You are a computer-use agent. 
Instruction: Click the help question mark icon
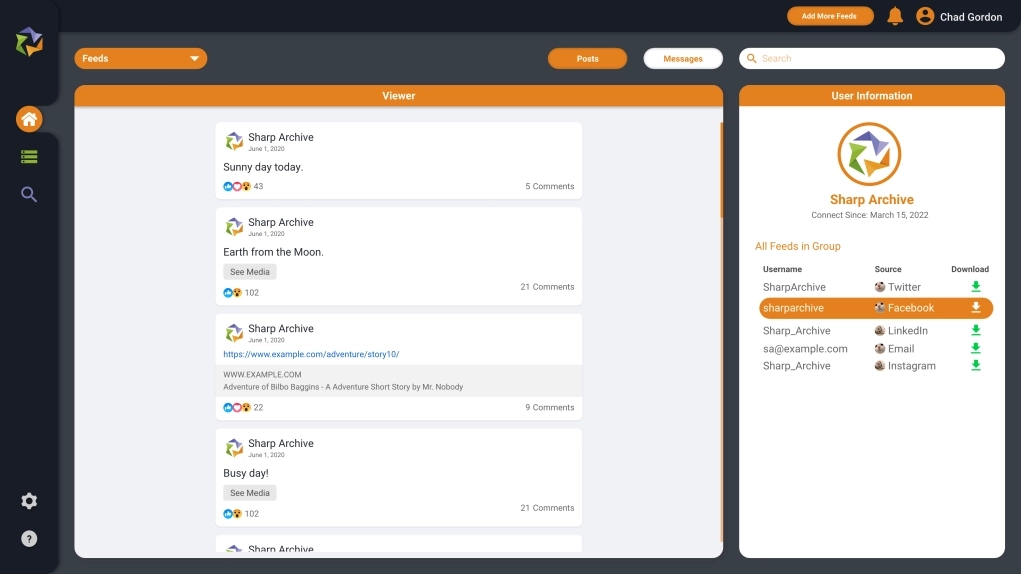click(29, 539)
